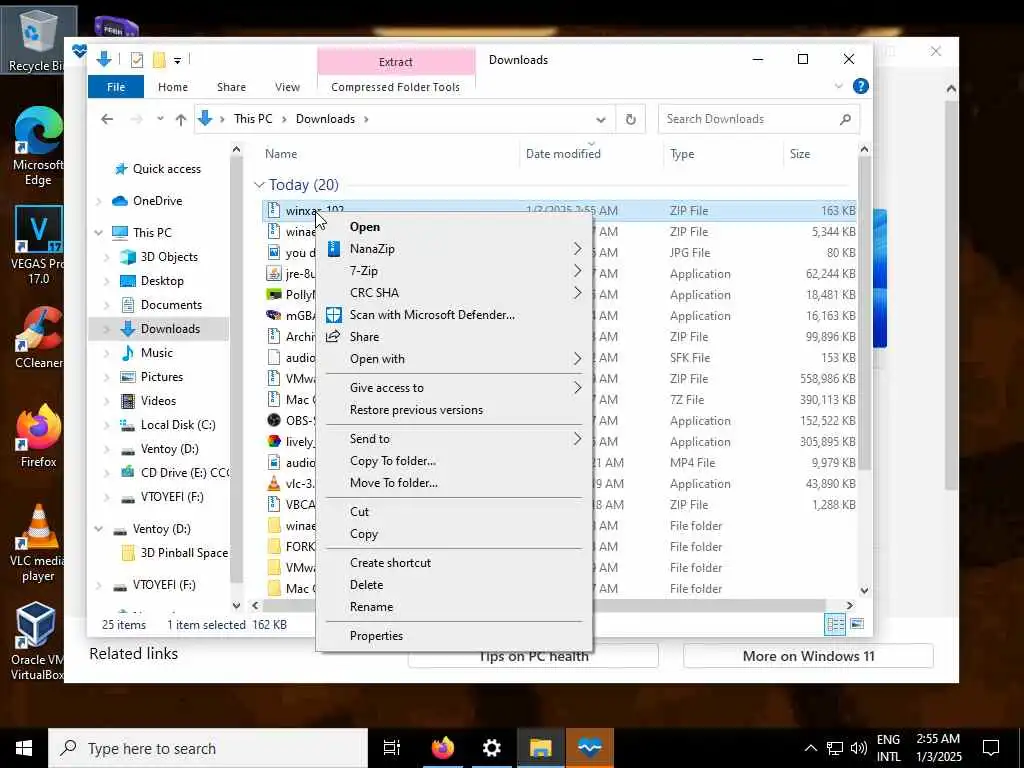The width and height of the screenshot is (1024, 768).
Task: Show hidden tray icons chevron
Action: click(810, 748)
